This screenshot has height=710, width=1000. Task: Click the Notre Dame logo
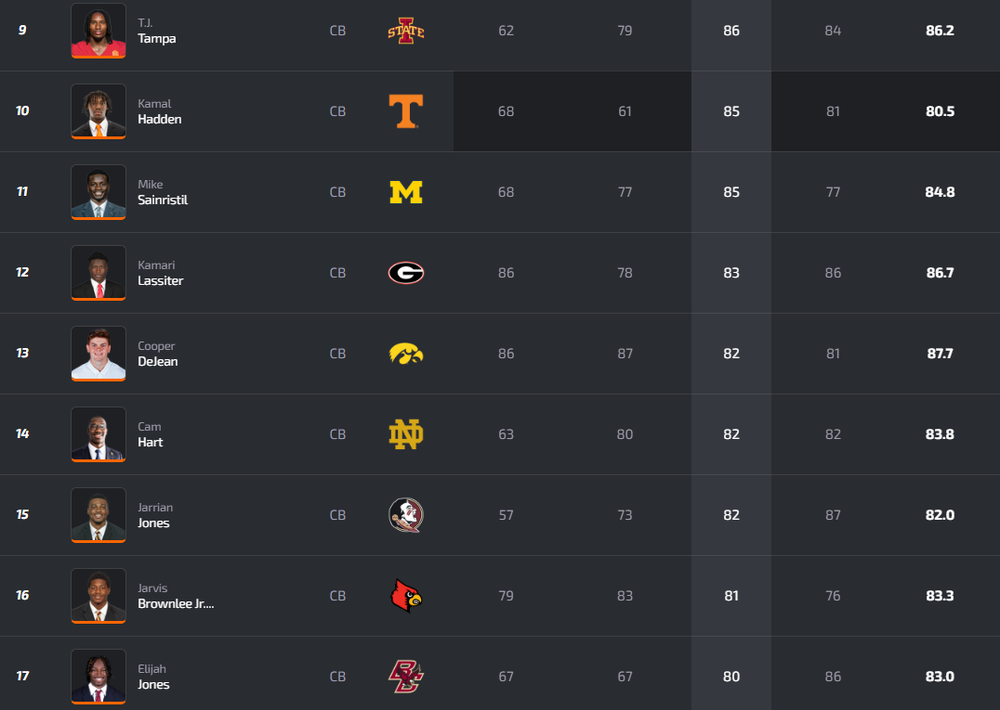405,434
